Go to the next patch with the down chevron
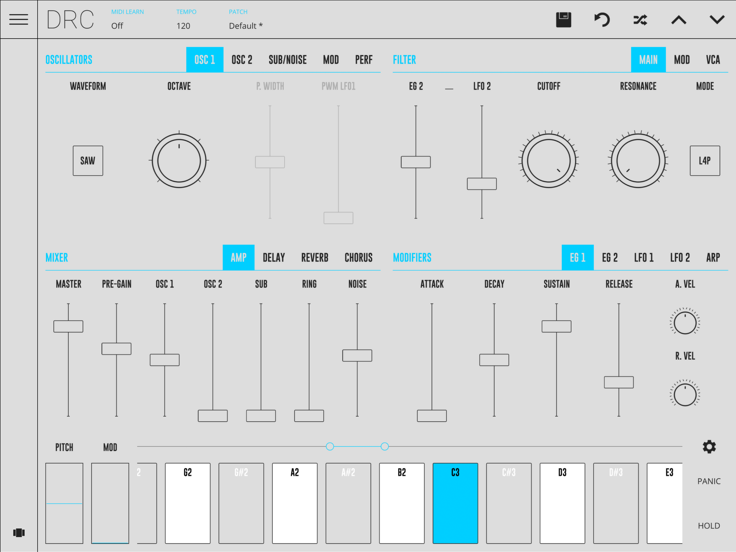Screen dimensions: 736x552 tap(717, 20)
